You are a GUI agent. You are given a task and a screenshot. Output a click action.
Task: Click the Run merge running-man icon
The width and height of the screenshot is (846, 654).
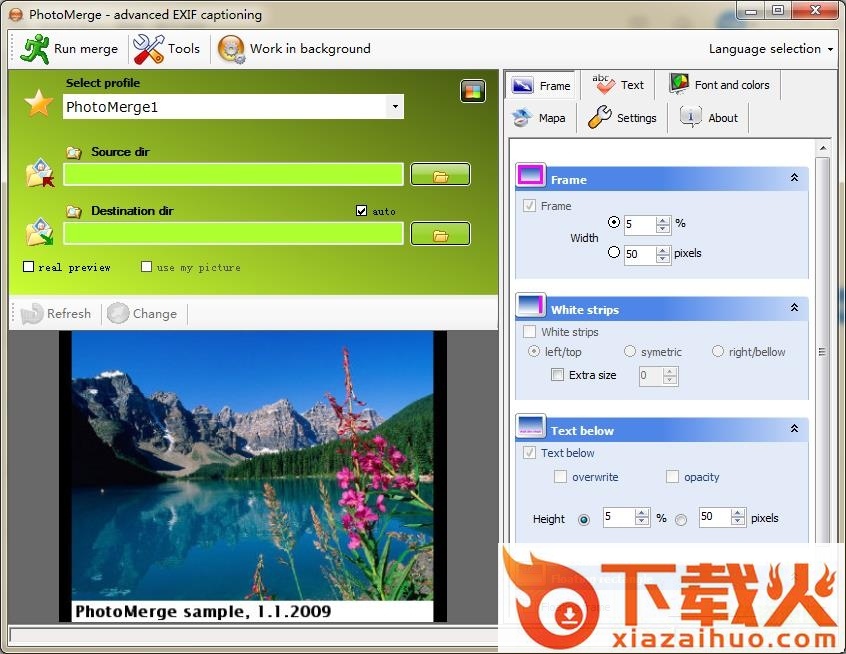coord(35,49)
